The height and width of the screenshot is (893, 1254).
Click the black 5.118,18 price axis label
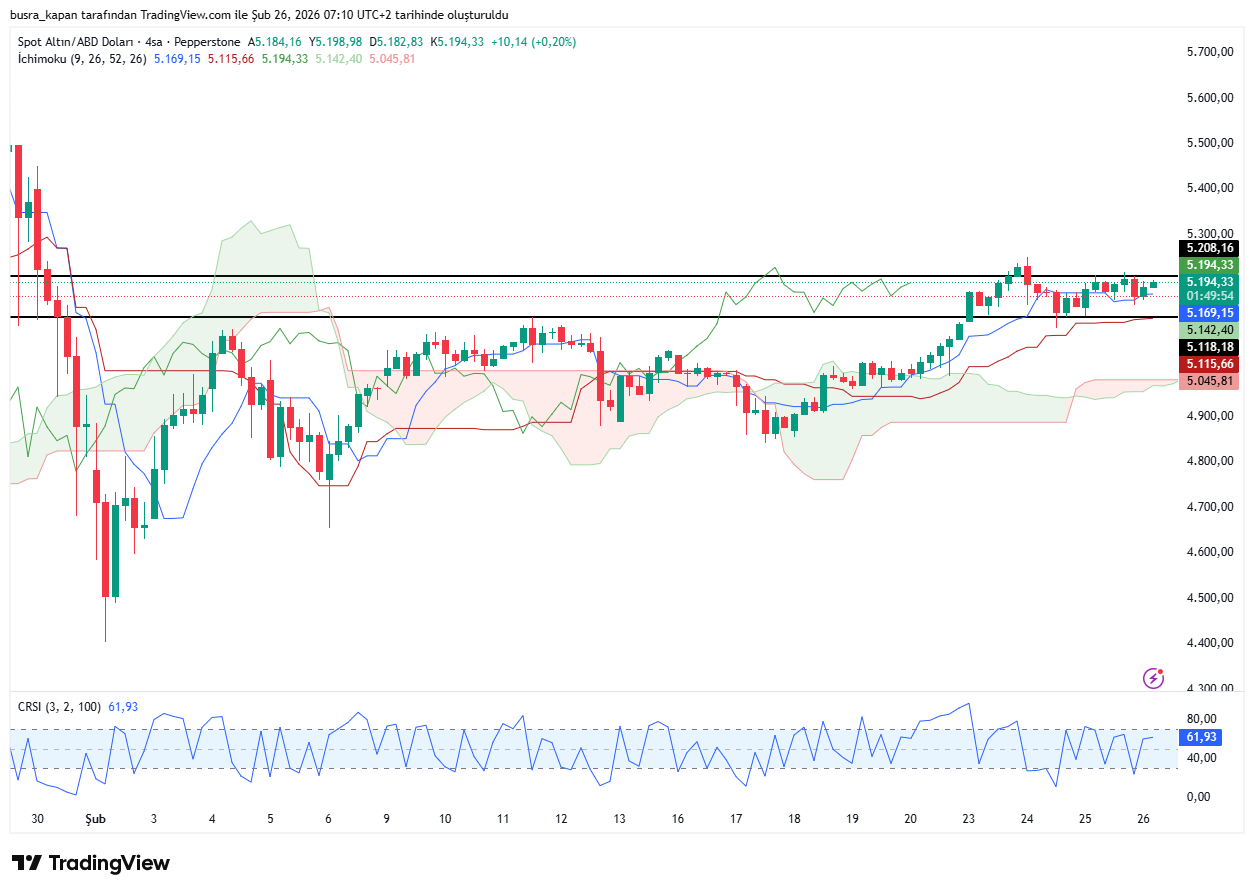1210,346
